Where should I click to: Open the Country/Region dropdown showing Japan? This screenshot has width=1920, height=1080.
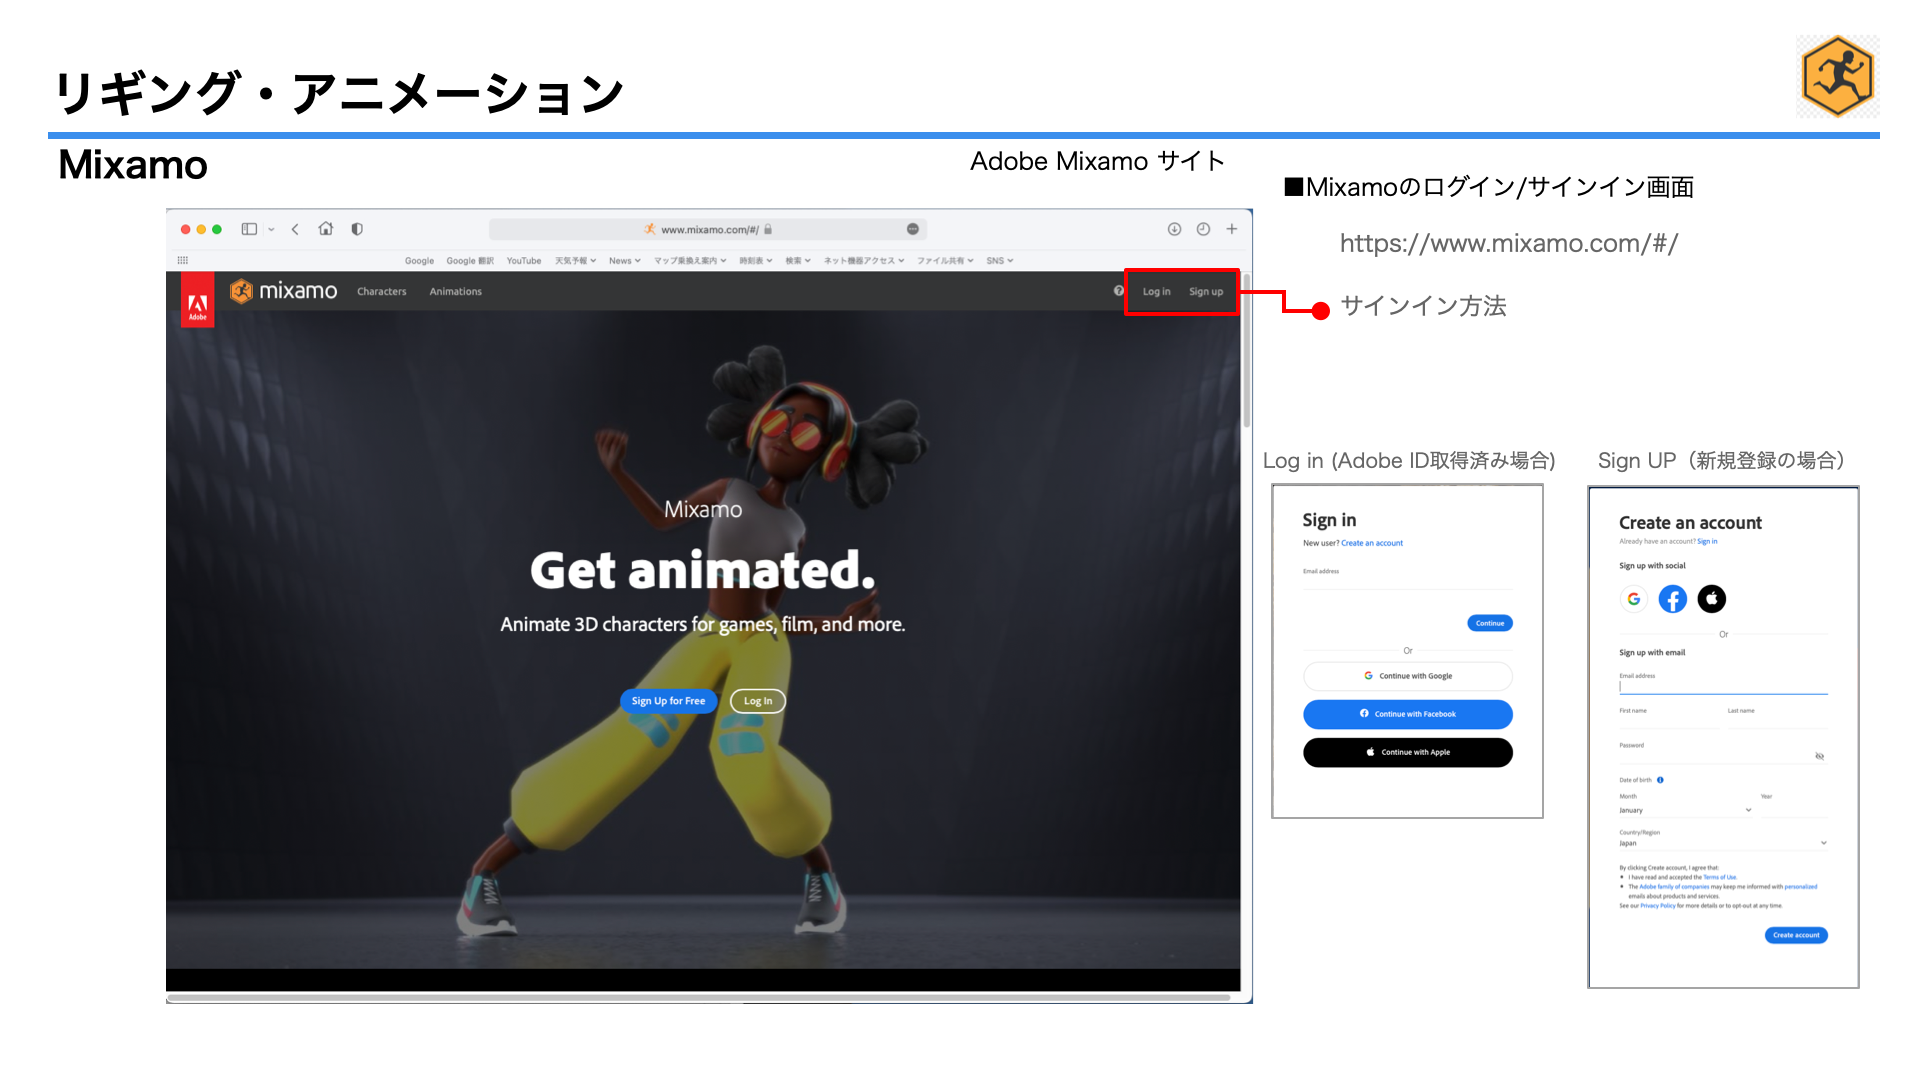coord(1724,843)
